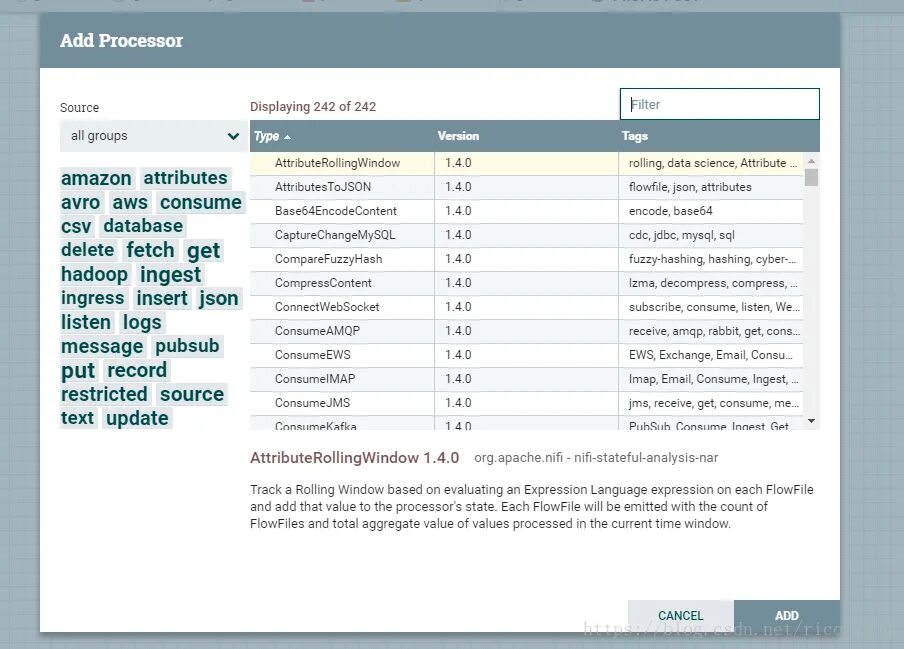Filter by the json tag
Screen dimensions: 904x649
click(219, 298)
